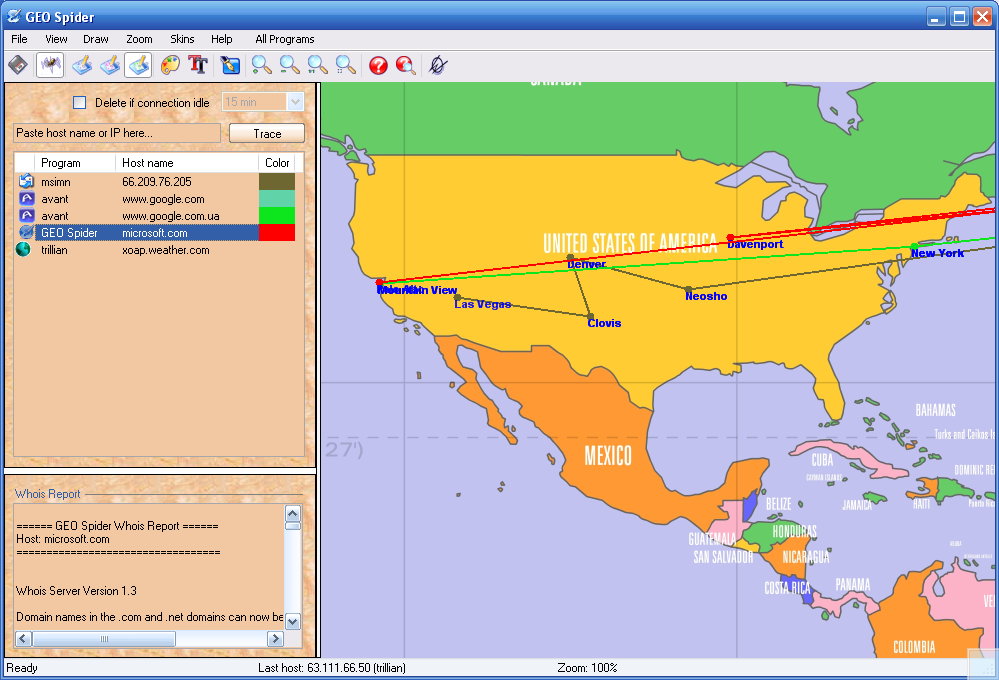Click avant icon beside www.google.com
This screenshot has width=999, height=680.
[x=26, y=199]
